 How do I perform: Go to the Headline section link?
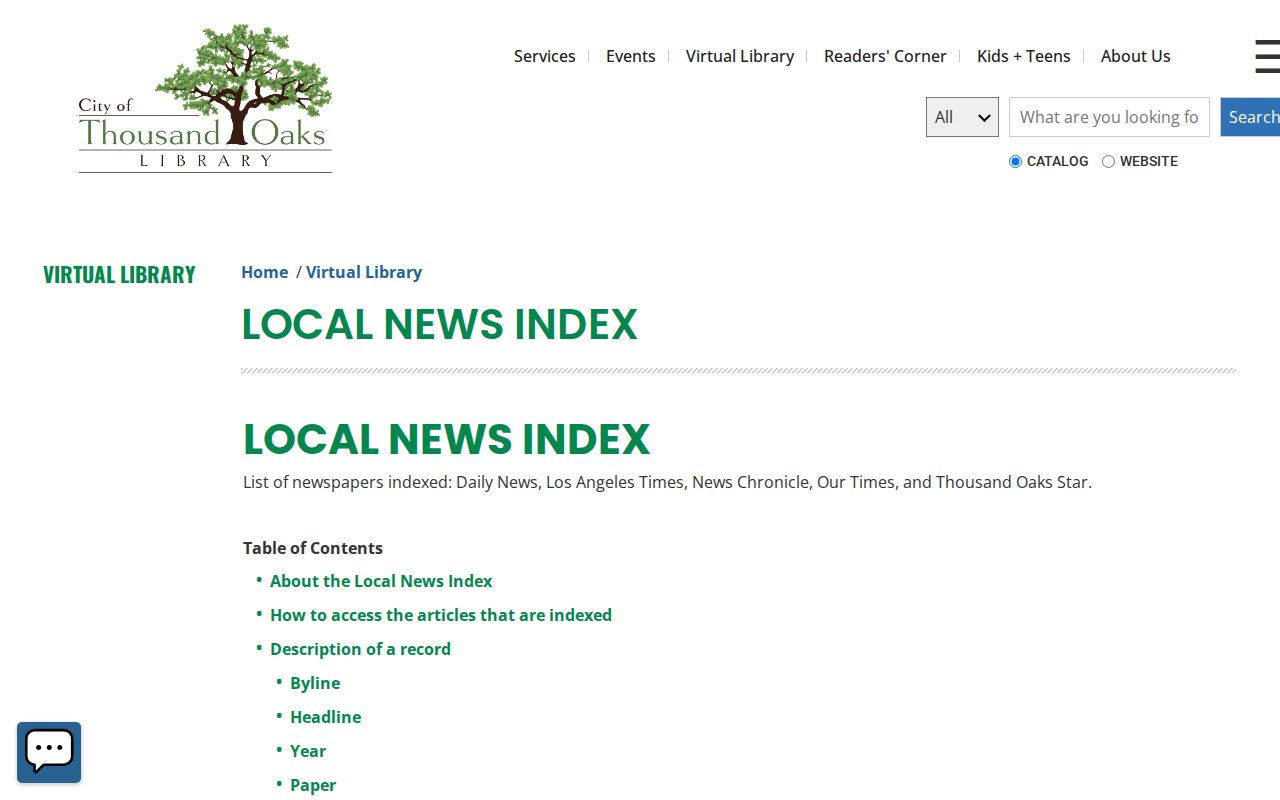click(325, 717)
